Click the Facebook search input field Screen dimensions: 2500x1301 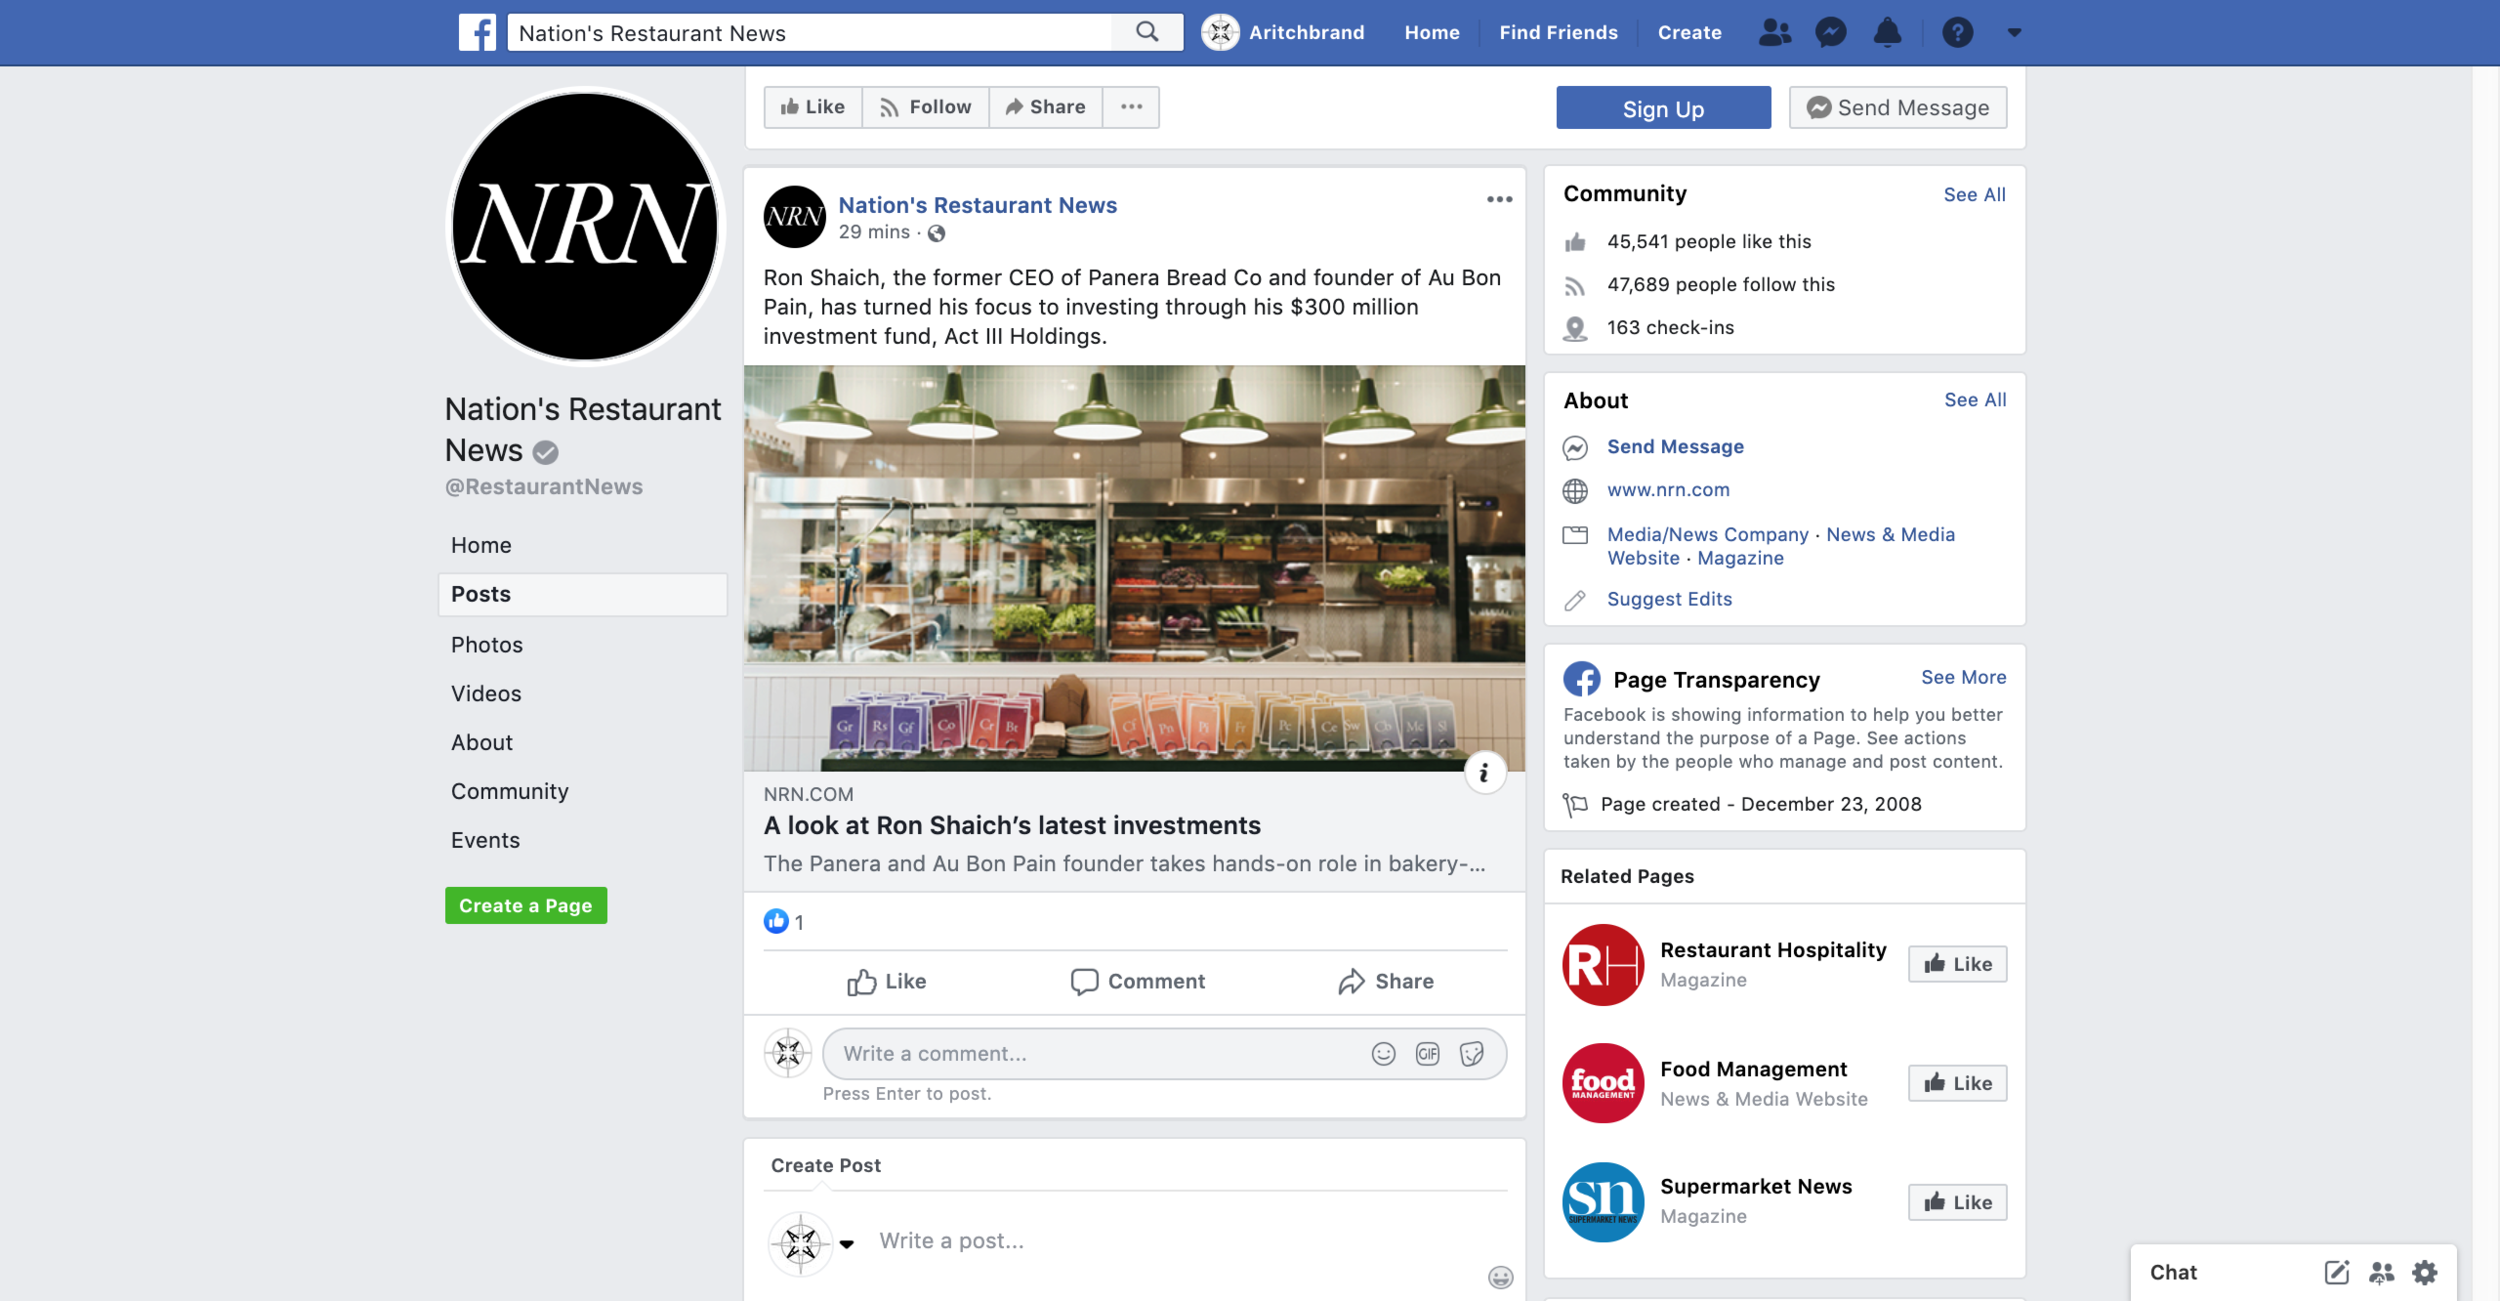(809, 32)
